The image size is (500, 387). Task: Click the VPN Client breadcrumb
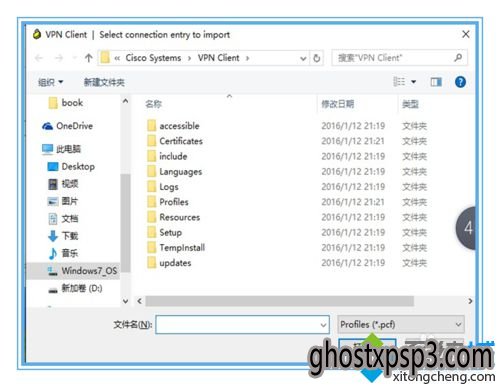point(218,58)
